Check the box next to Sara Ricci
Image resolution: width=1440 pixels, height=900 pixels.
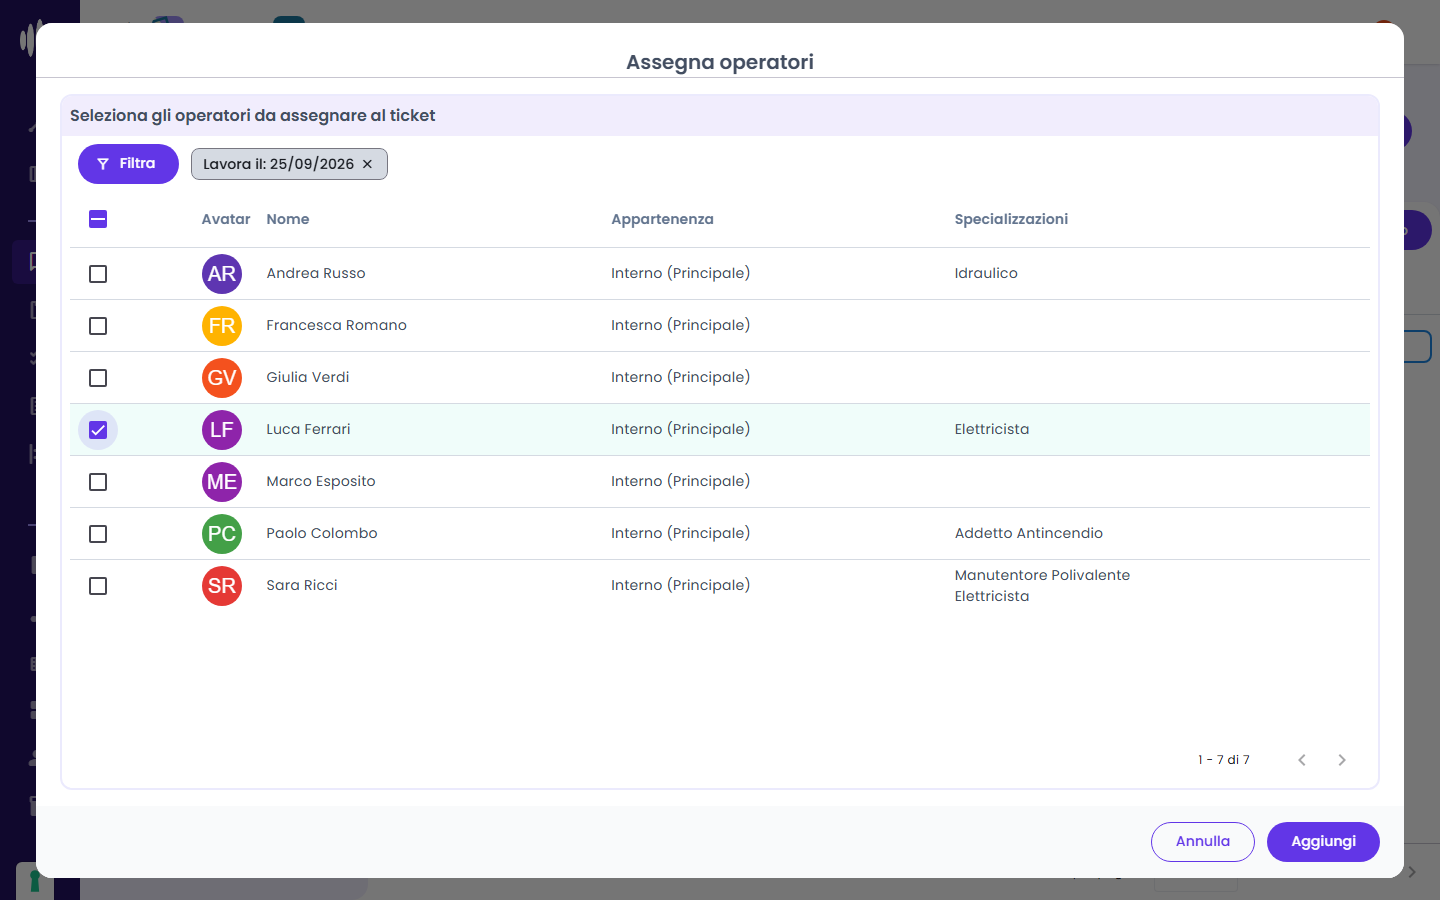click(x=98, y=586)
